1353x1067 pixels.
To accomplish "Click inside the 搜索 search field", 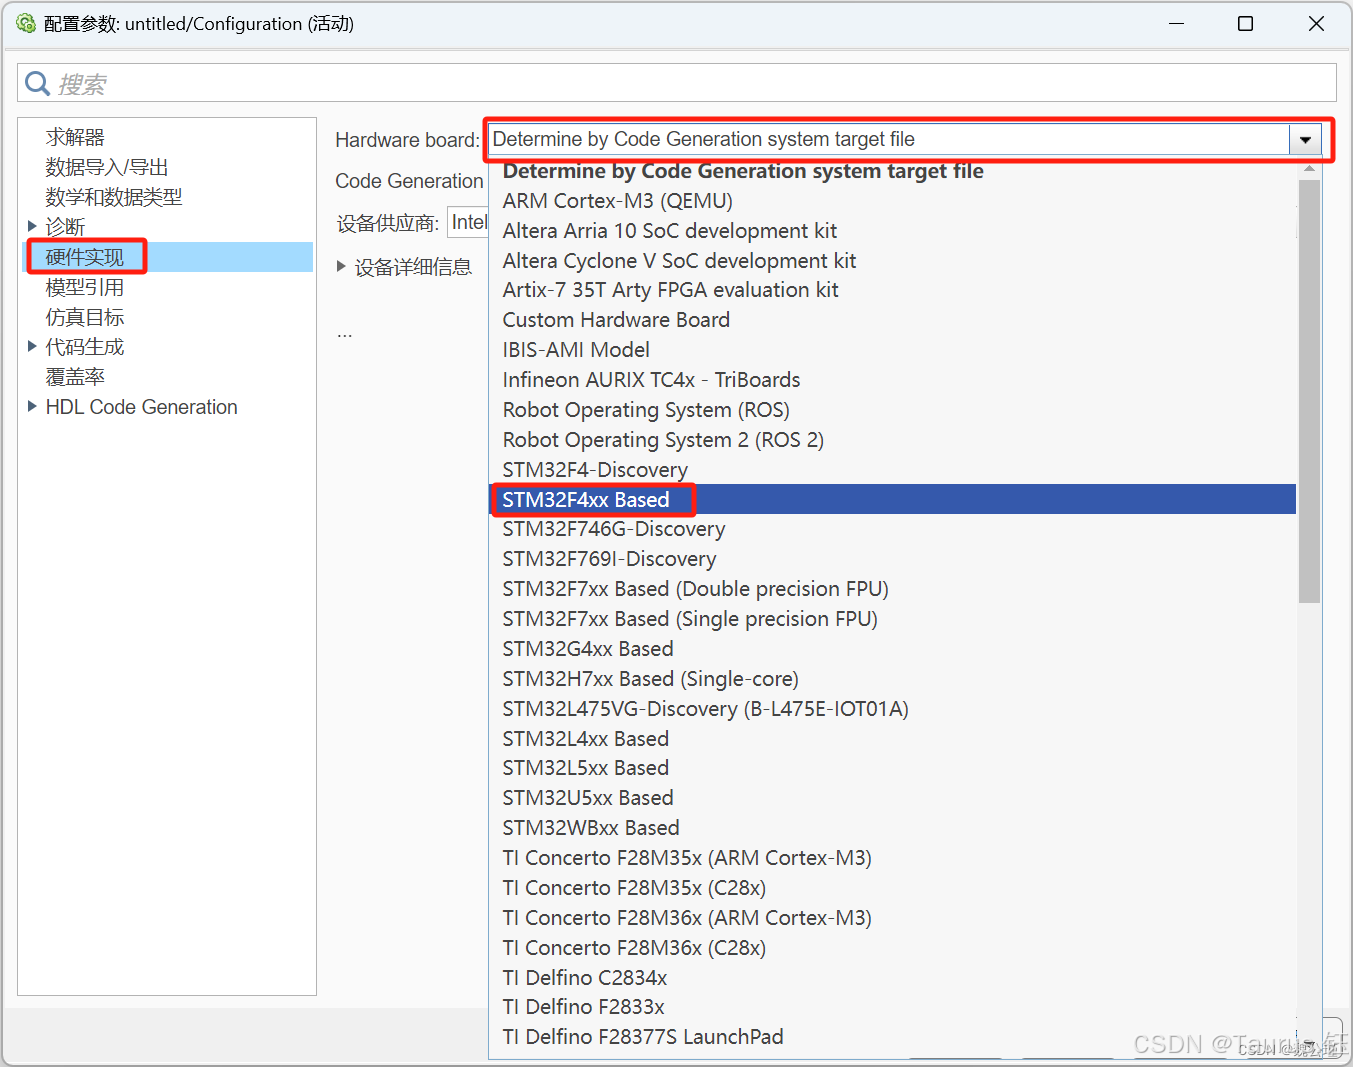I will coord(400,82).
